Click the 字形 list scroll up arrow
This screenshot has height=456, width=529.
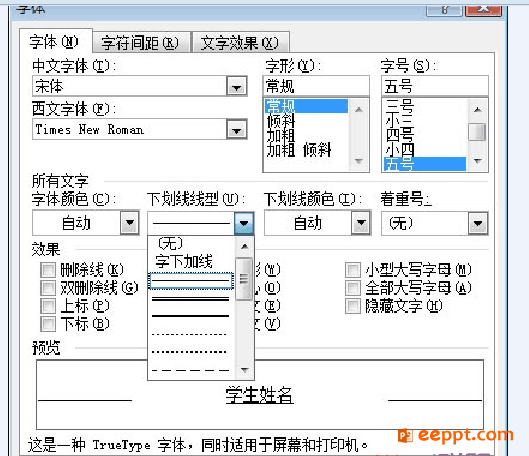pyautogui.click(x=359, y=109)
